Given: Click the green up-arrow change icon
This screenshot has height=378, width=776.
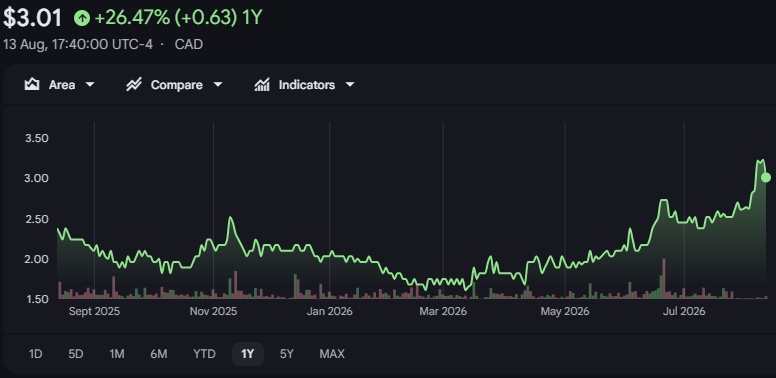Looking at the screenshot, I should (x=82, y=18).
